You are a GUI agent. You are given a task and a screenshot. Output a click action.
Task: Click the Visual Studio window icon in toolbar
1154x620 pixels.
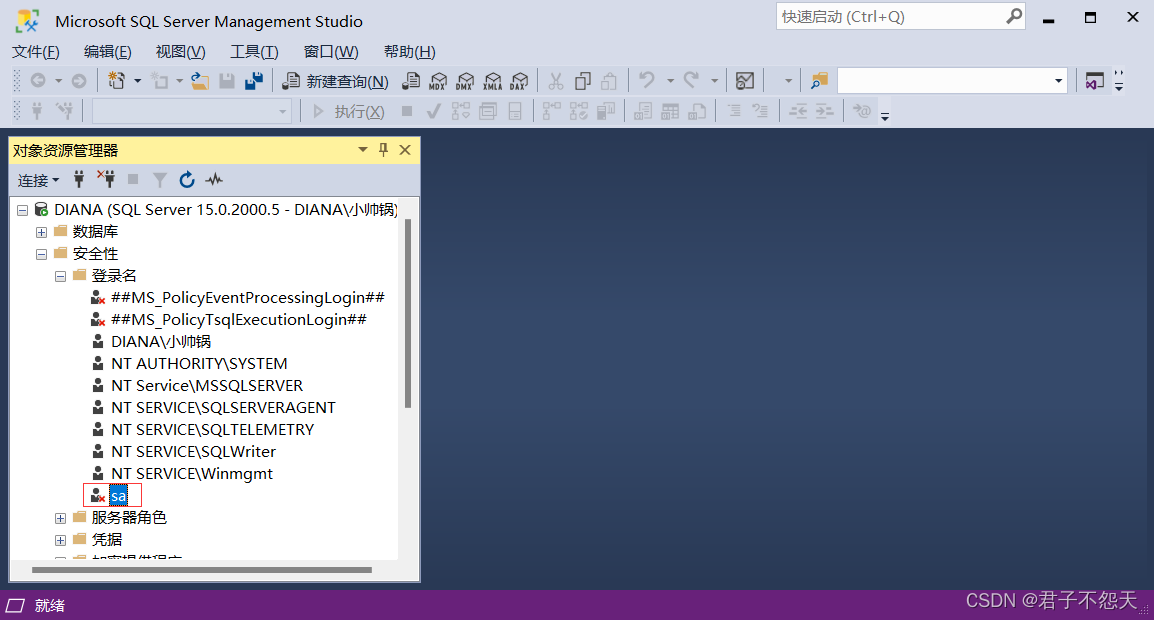[1094, 80]
